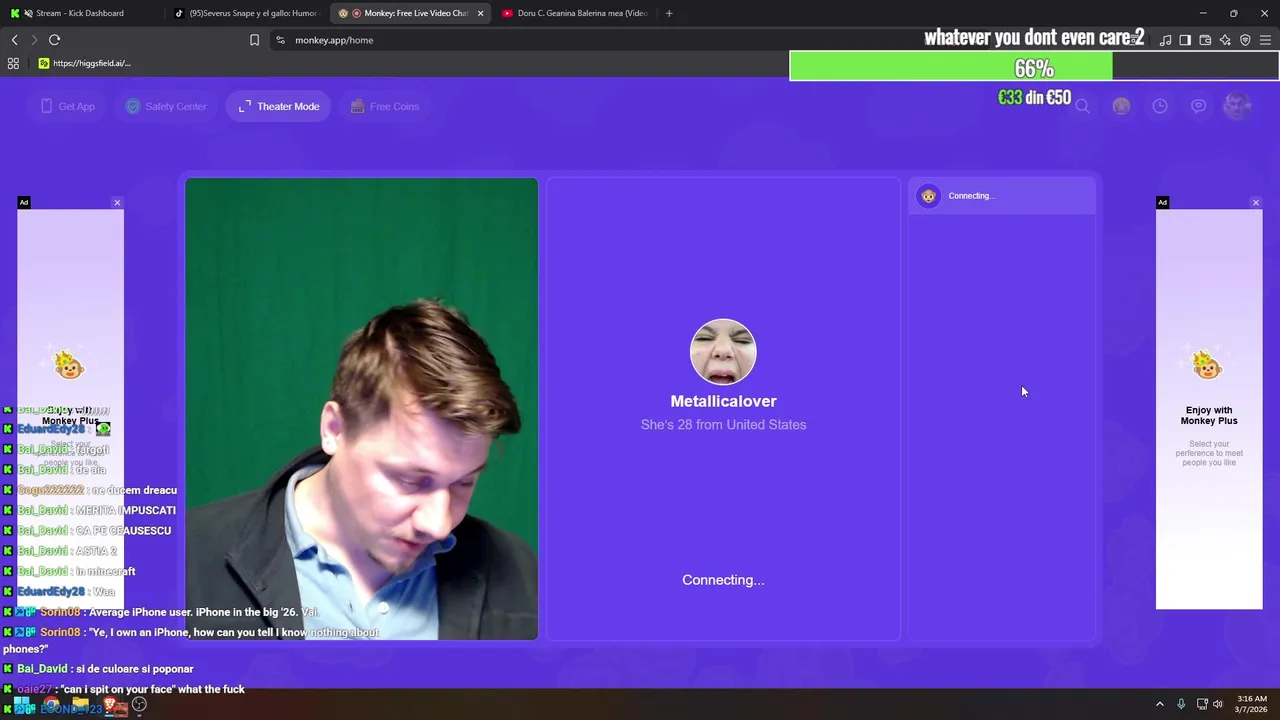The image size is (1280, 720).
Task: Click the microphone tray icon
Action: [1181, 704]
